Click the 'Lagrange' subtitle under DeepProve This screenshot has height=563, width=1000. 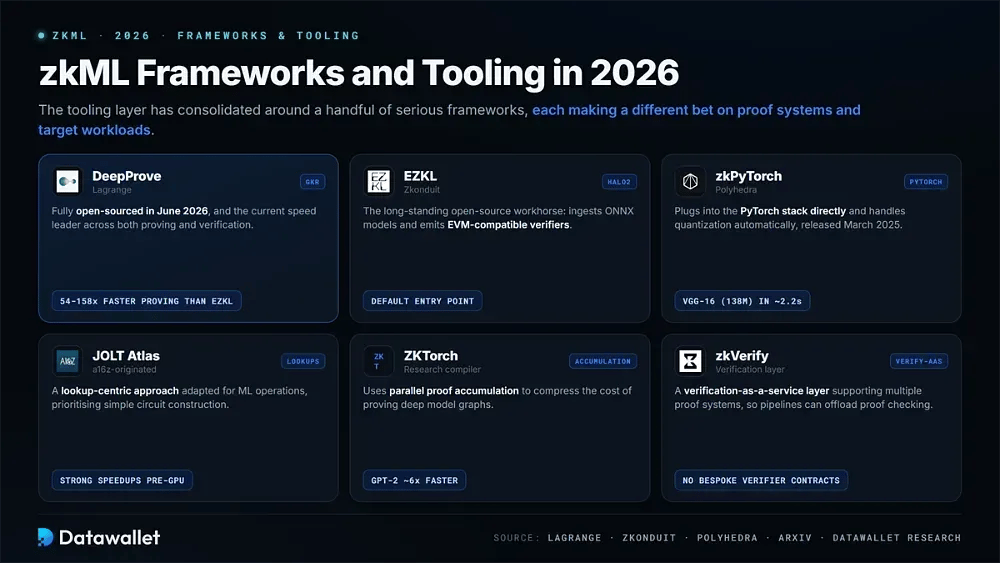click(x=112, y=190)
